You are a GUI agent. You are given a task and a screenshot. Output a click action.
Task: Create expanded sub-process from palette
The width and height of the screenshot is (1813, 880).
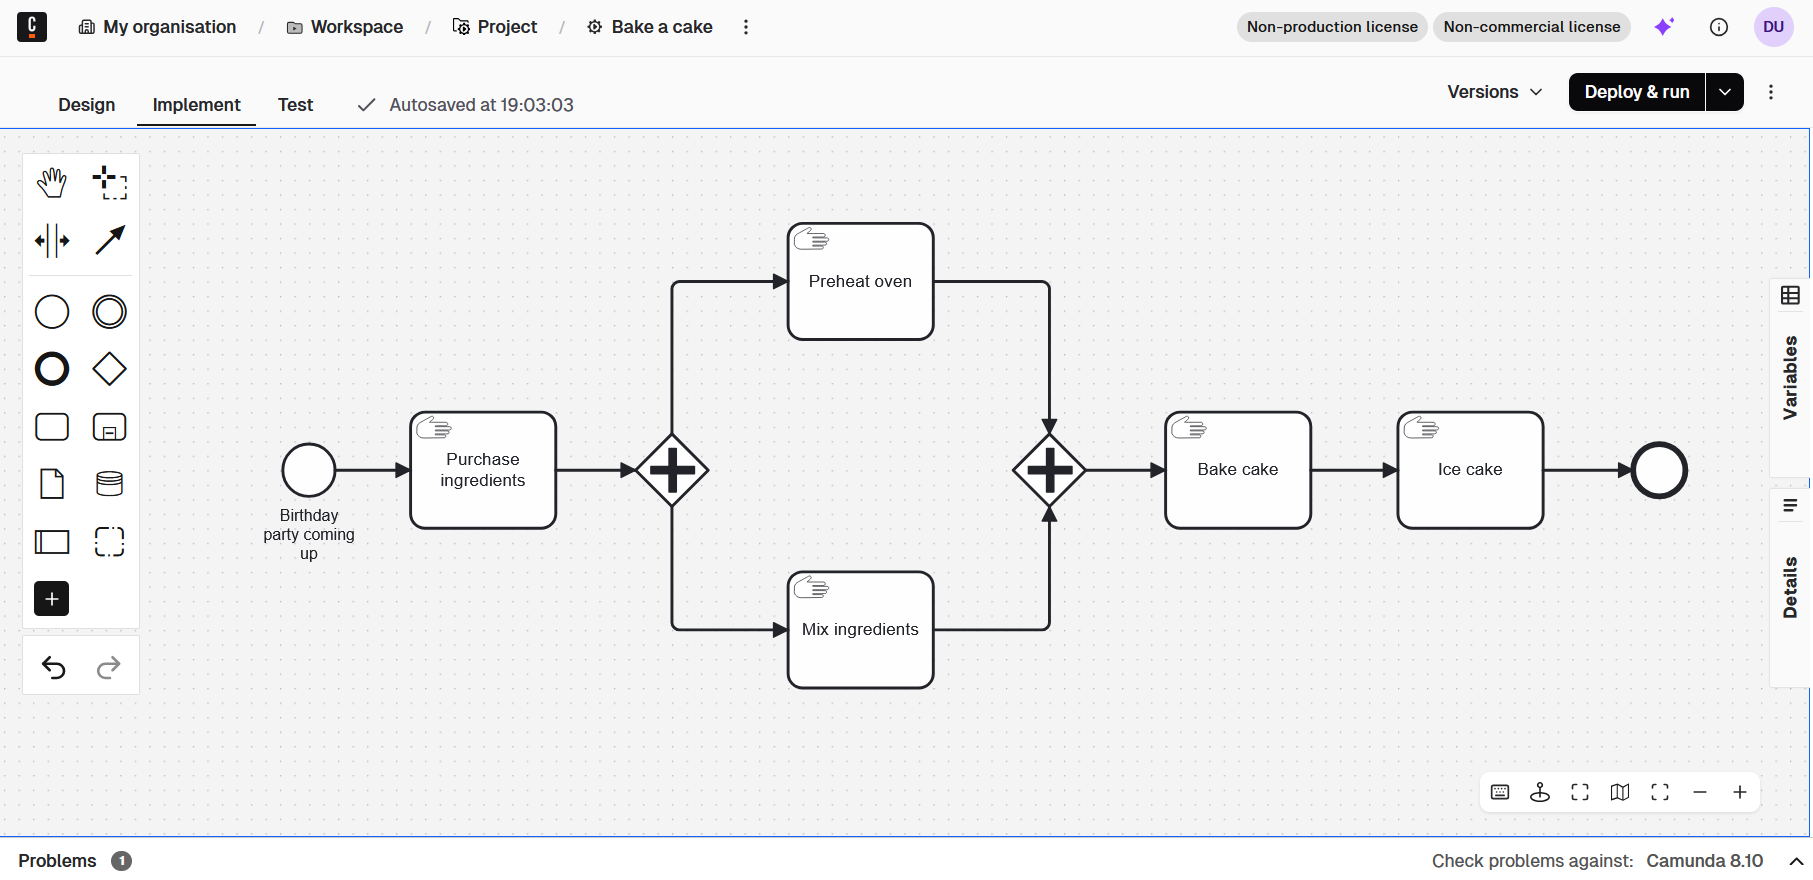(109, 427)
